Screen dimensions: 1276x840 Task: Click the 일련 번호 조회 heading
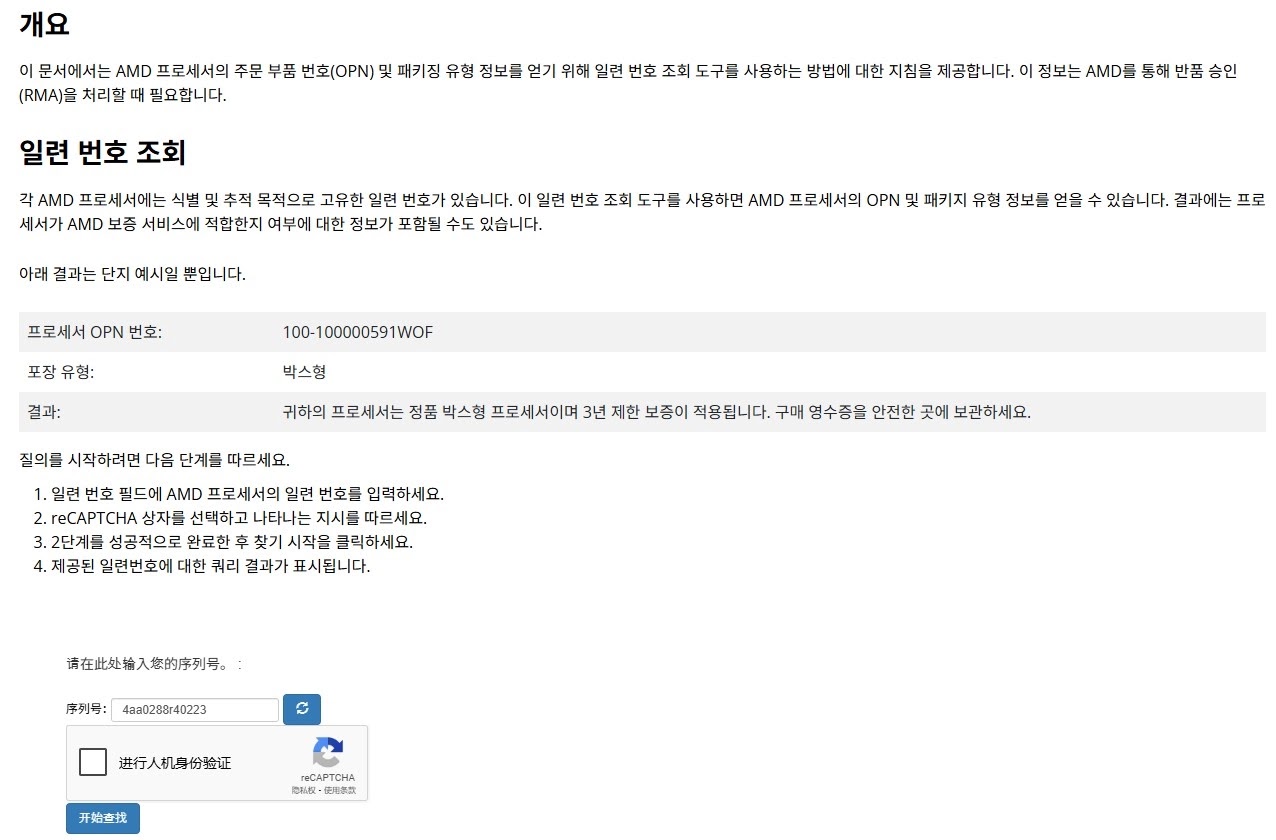(103, 152)
